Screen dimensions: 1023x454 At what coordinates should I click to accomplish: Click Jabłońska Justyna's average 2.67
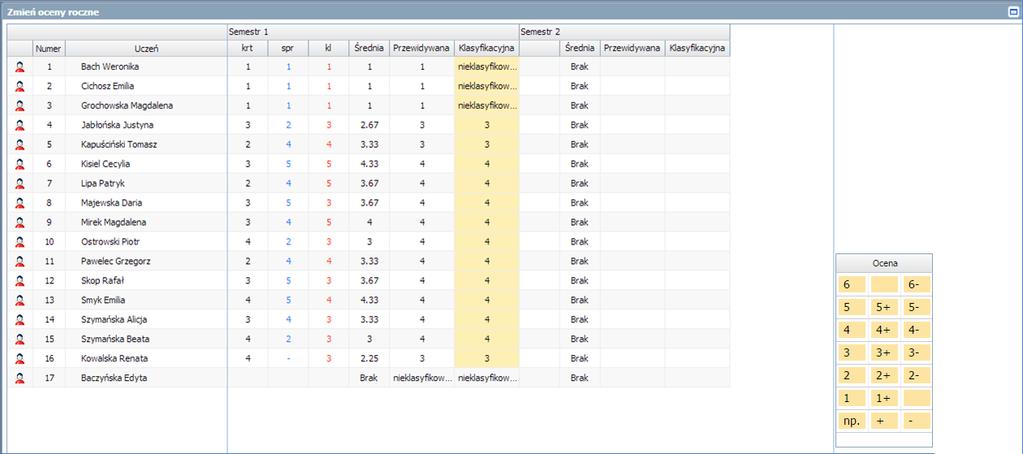[x=369, y=125]
